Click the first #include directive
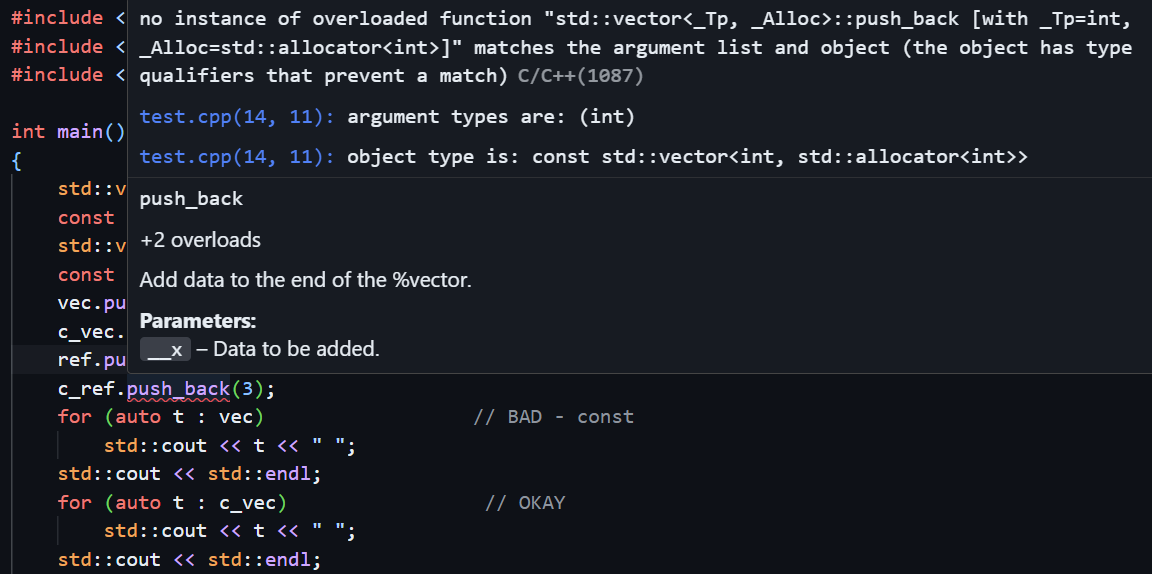Image resolution: width=1152 pixels, height=574 pixels. click(x=62, y=18)
